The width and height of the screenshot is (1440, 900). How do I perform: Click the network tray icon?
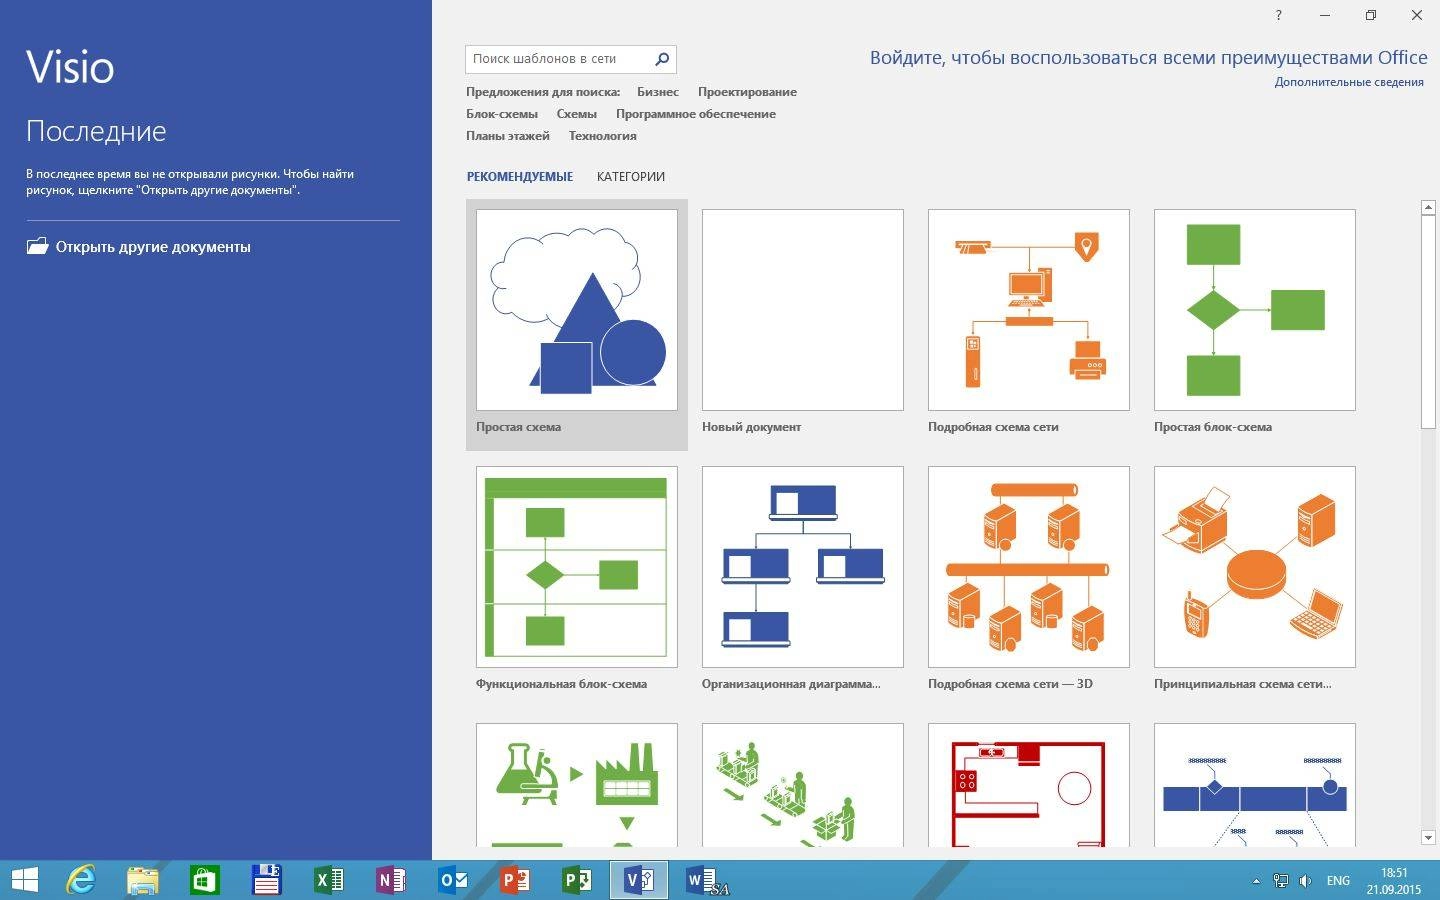1280,881
